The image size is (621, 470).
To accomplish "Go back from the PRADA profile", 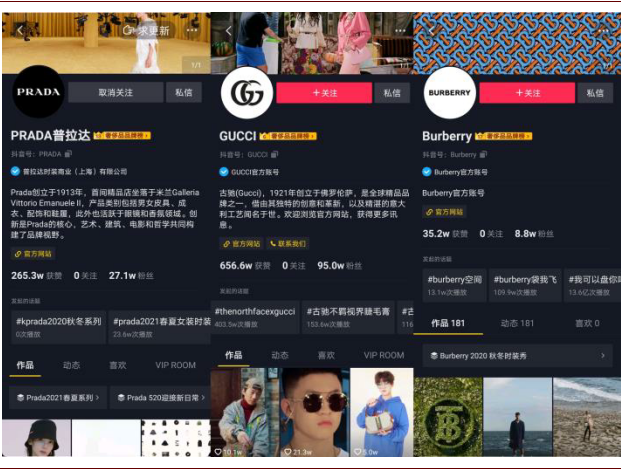I will 20,30.
